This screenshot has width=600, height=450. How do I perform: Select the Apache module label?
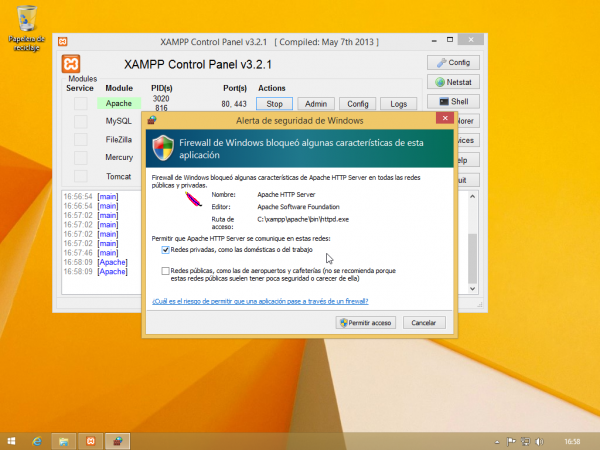[x=119, y=103]
